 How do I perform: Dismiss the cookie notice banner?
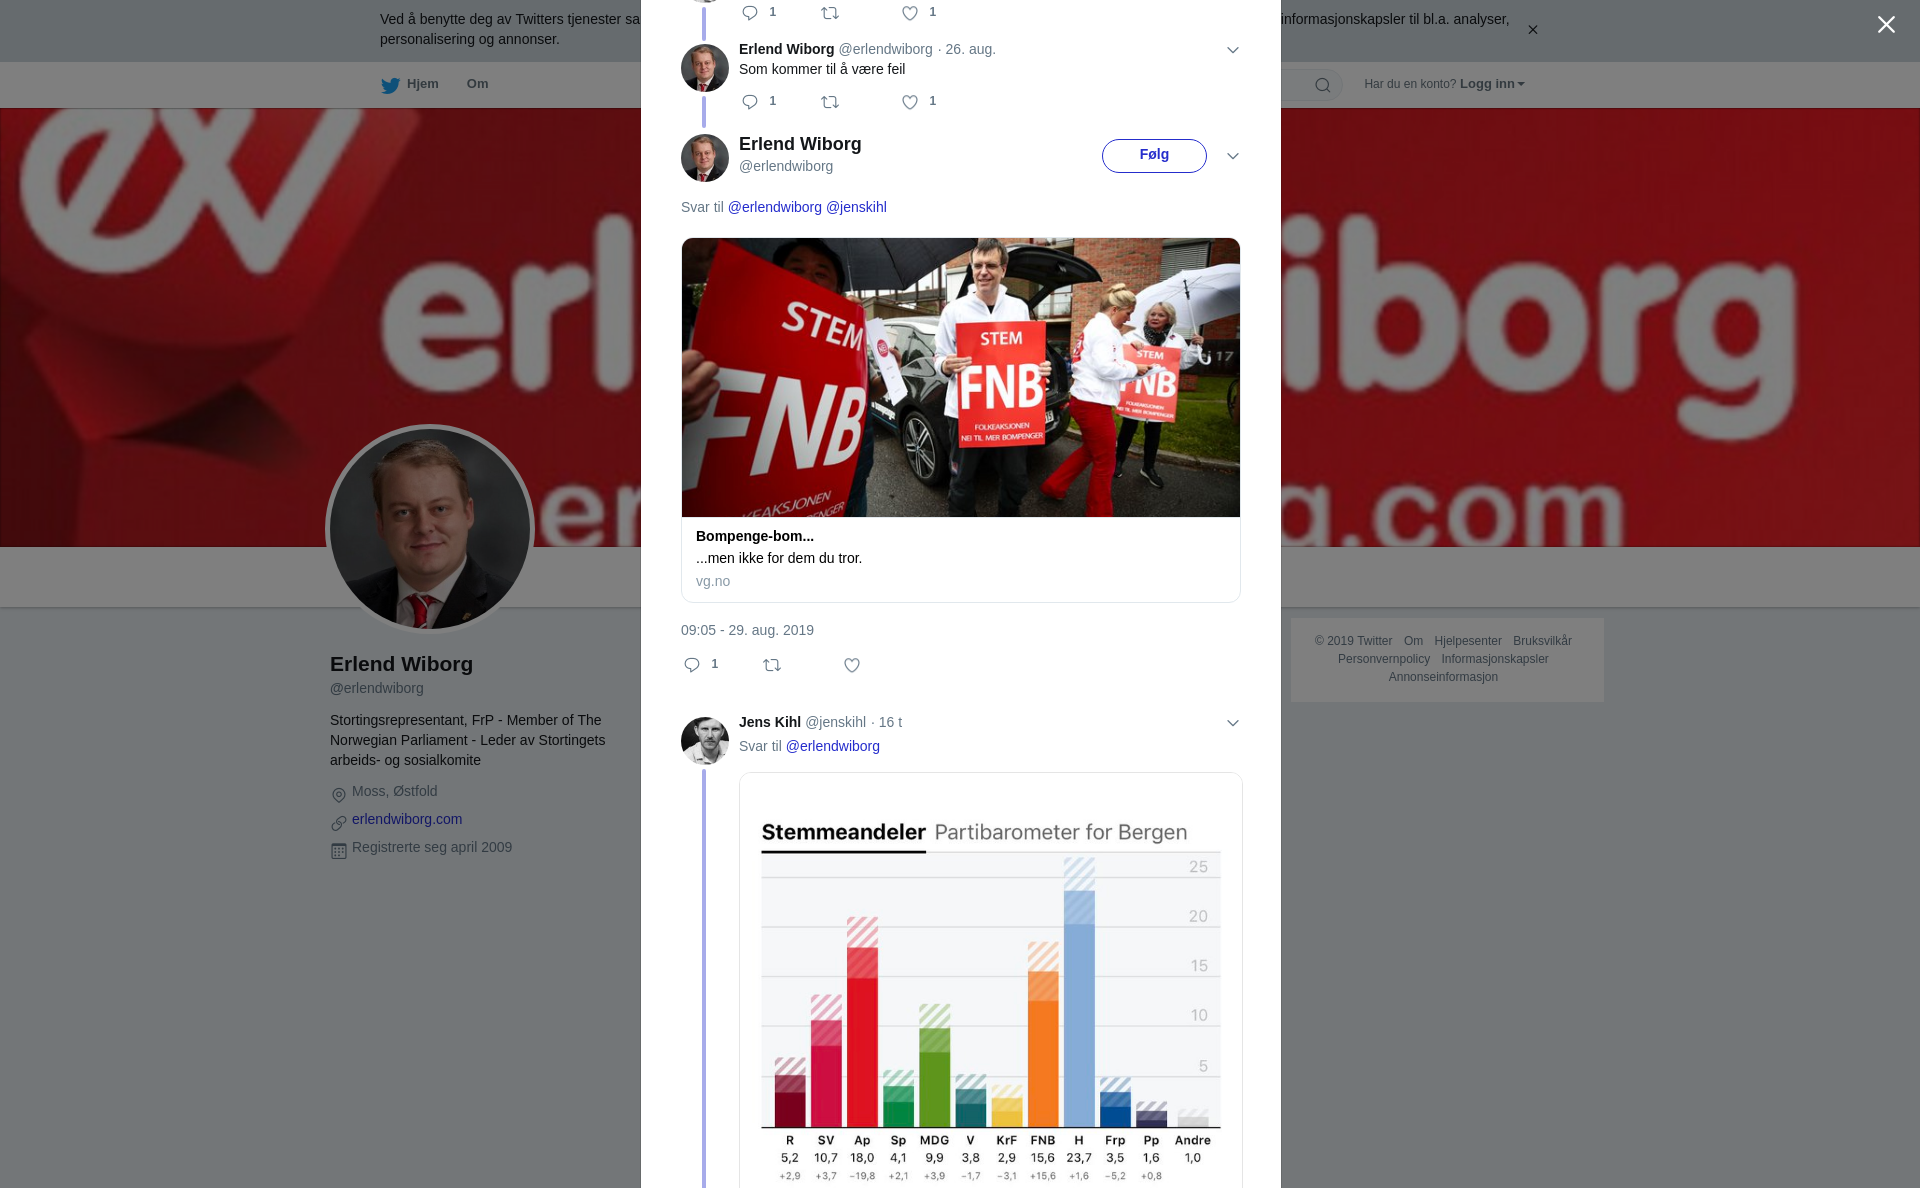point(1532,30)
